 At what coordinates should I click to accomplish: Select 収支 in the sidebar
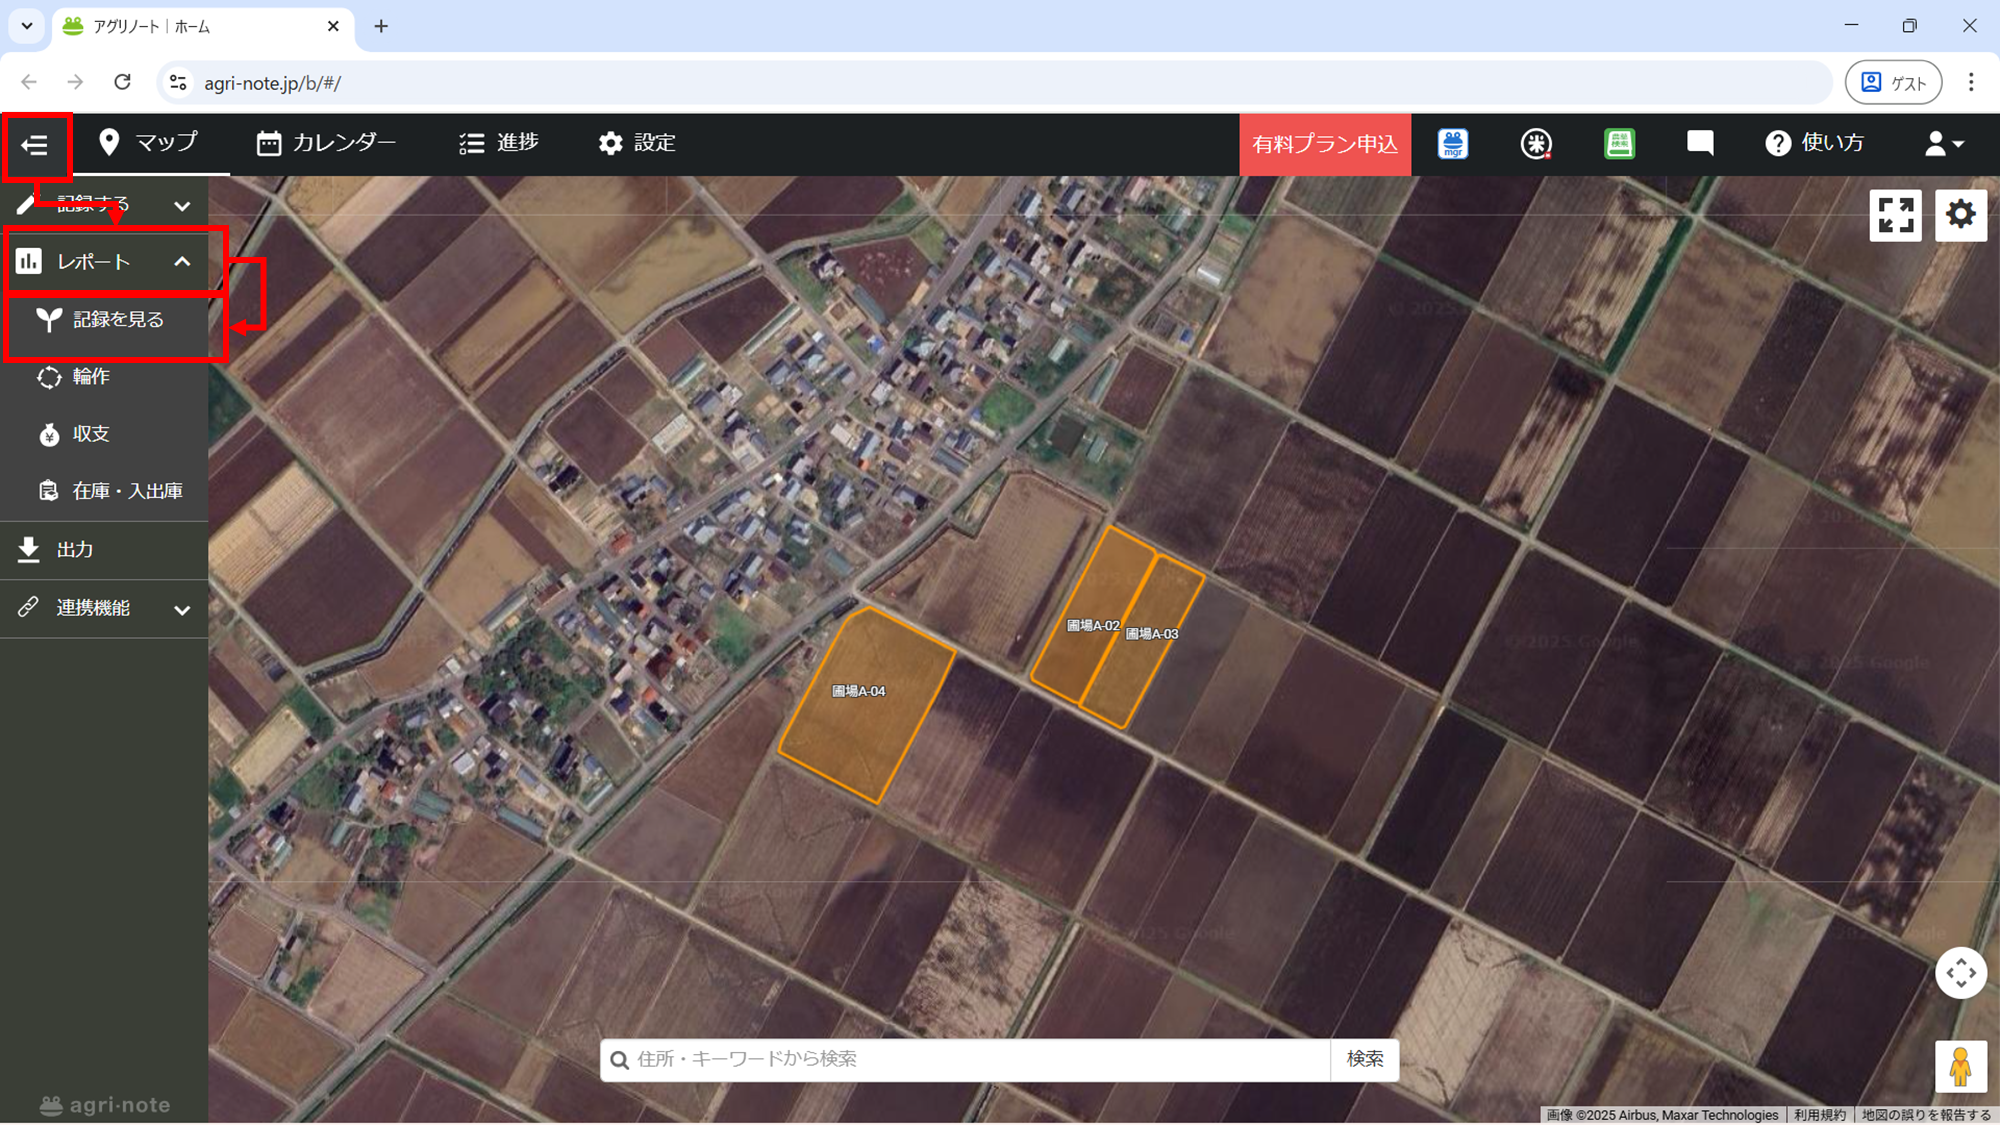point(104,434)
